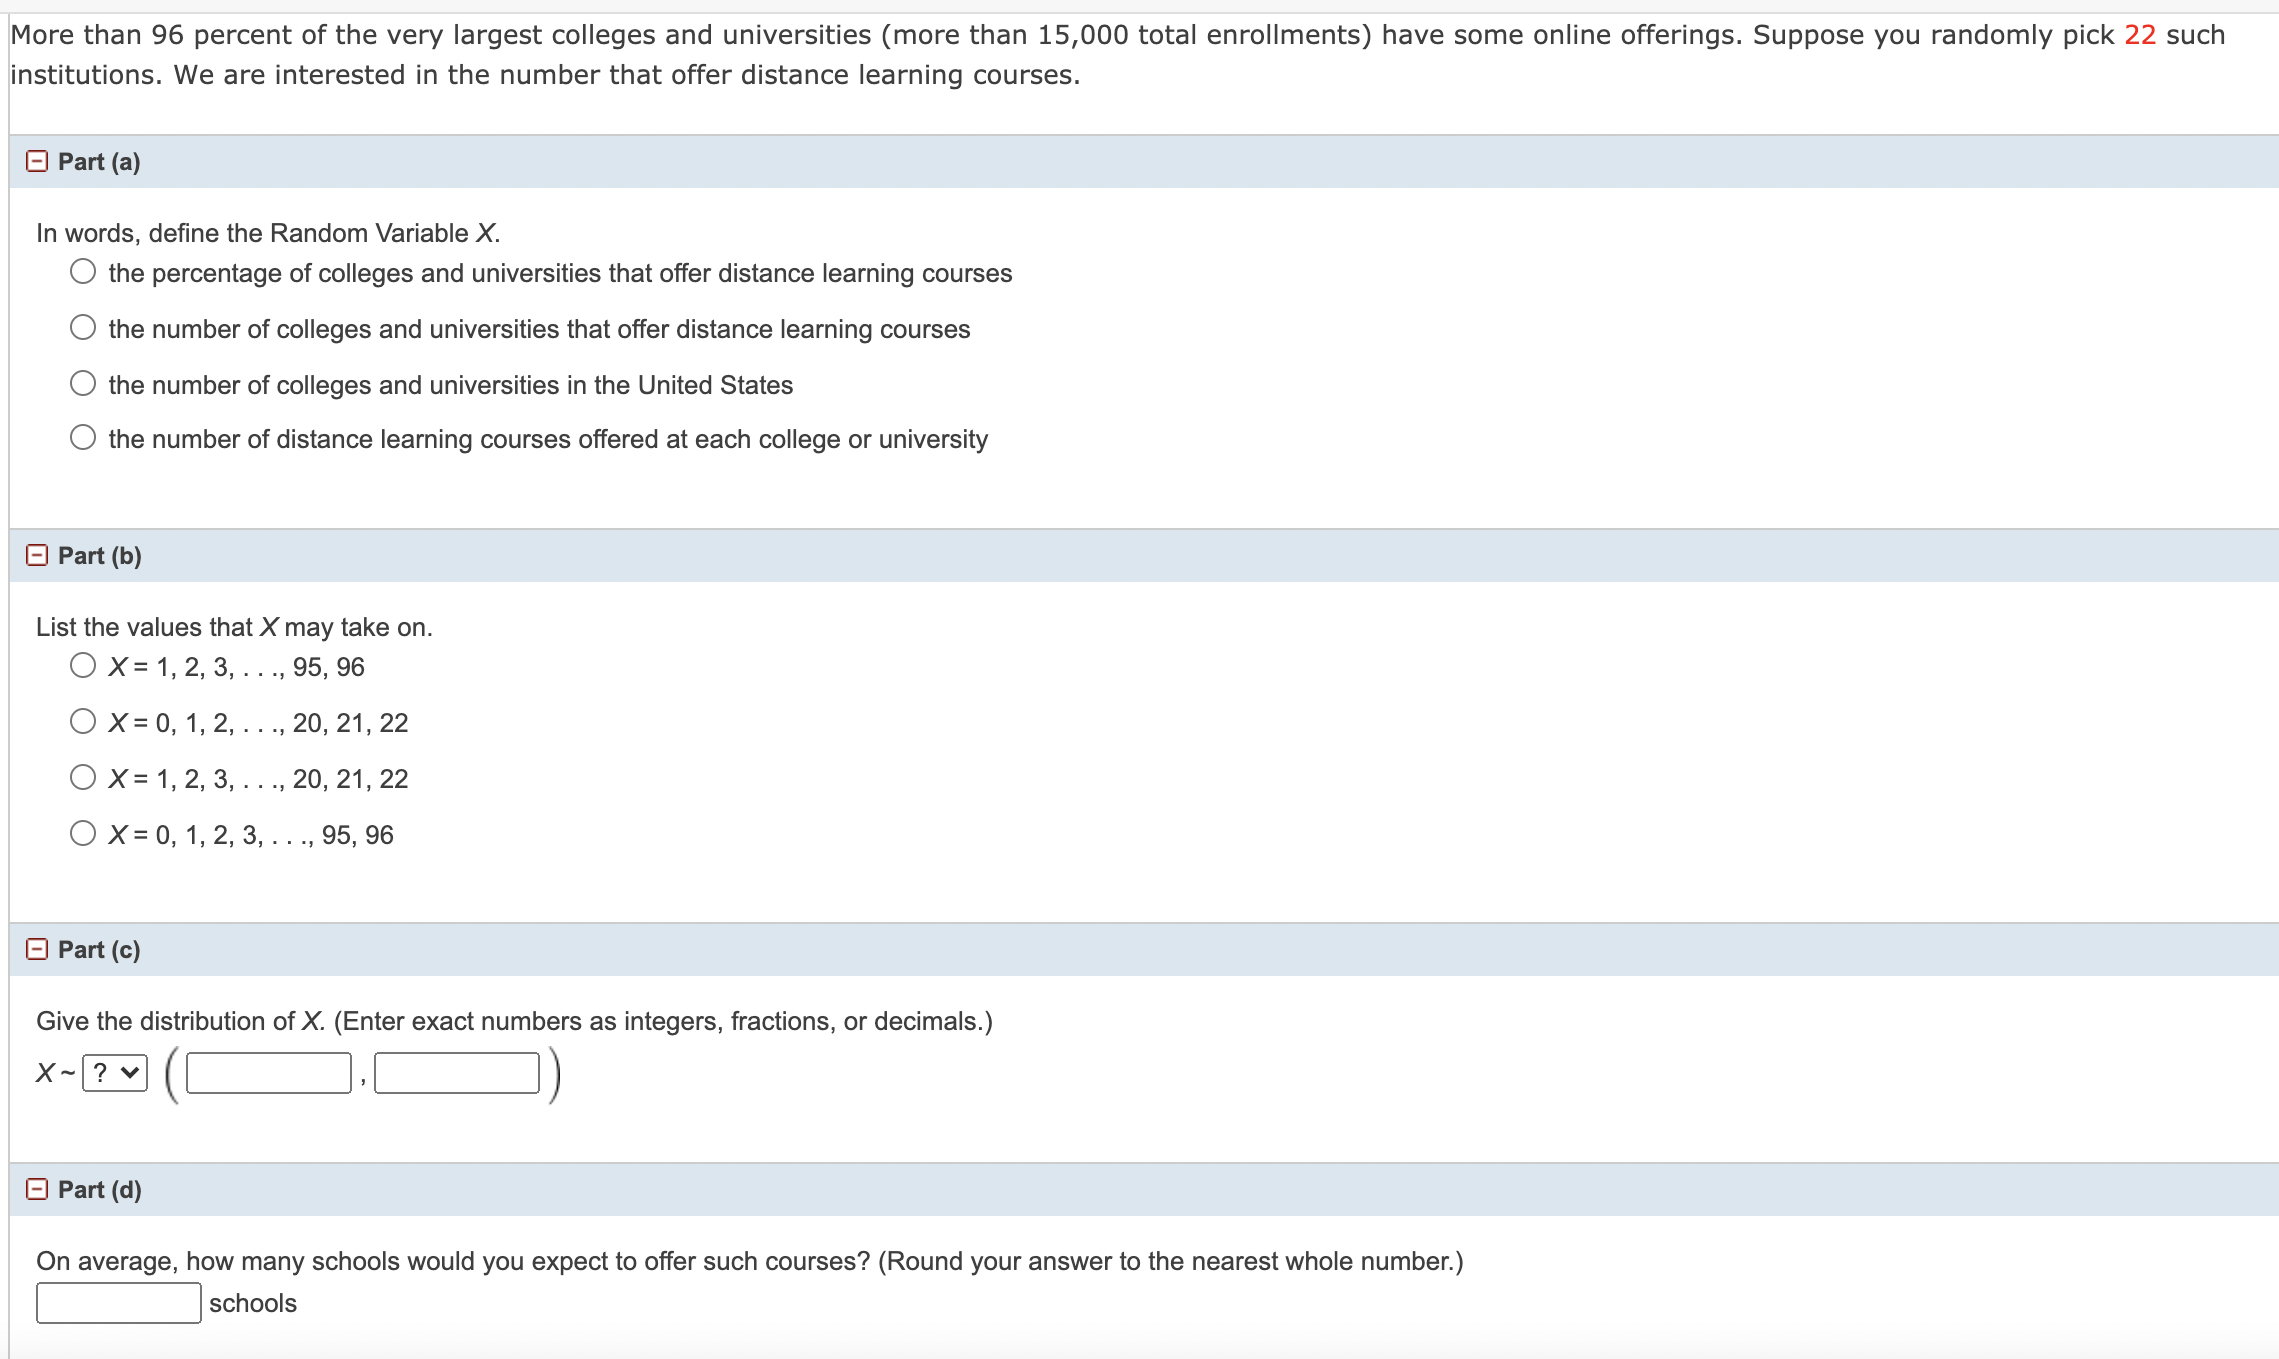Select 'the number of colleges offering distance learning'
The width and height of the screenshot is (2279, 1359).
[x=84, y=325]
